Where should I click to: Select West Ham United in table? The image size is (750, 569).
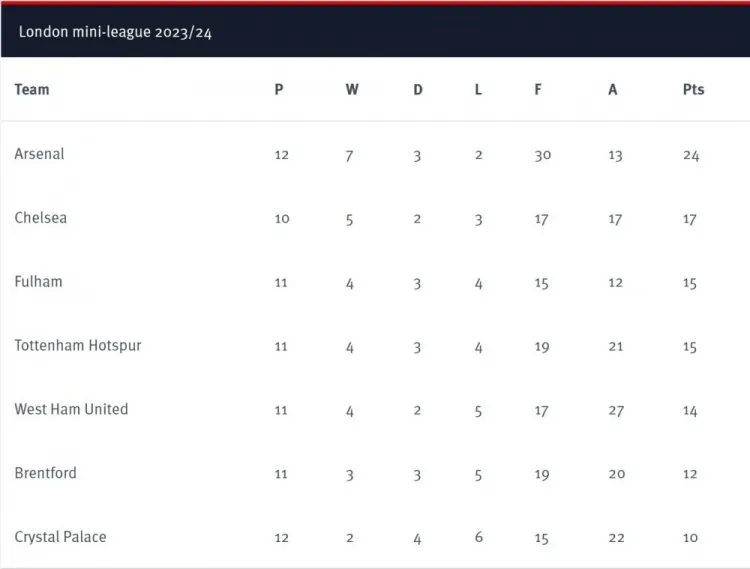(x=71, y=409)
